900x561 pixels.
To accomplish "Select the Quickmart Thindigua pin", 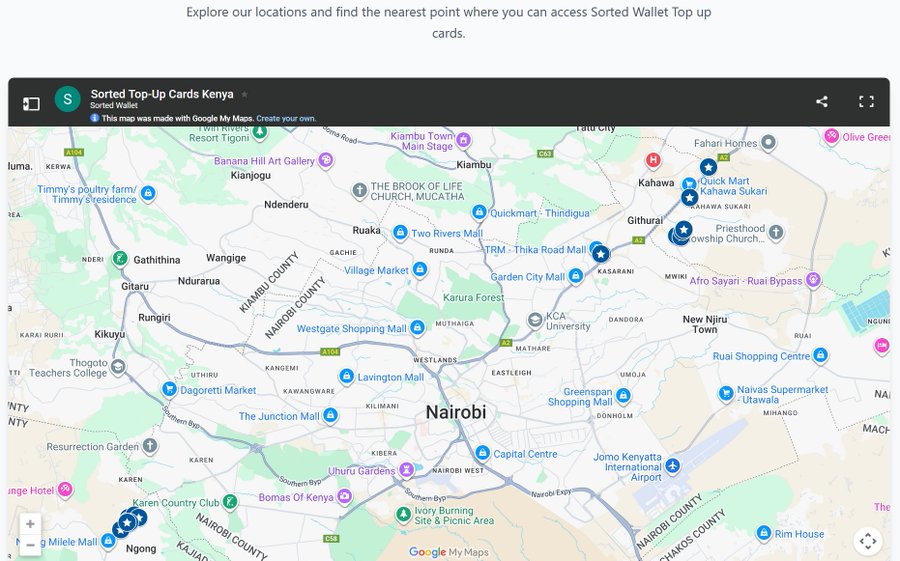I will tap(479, 212).
